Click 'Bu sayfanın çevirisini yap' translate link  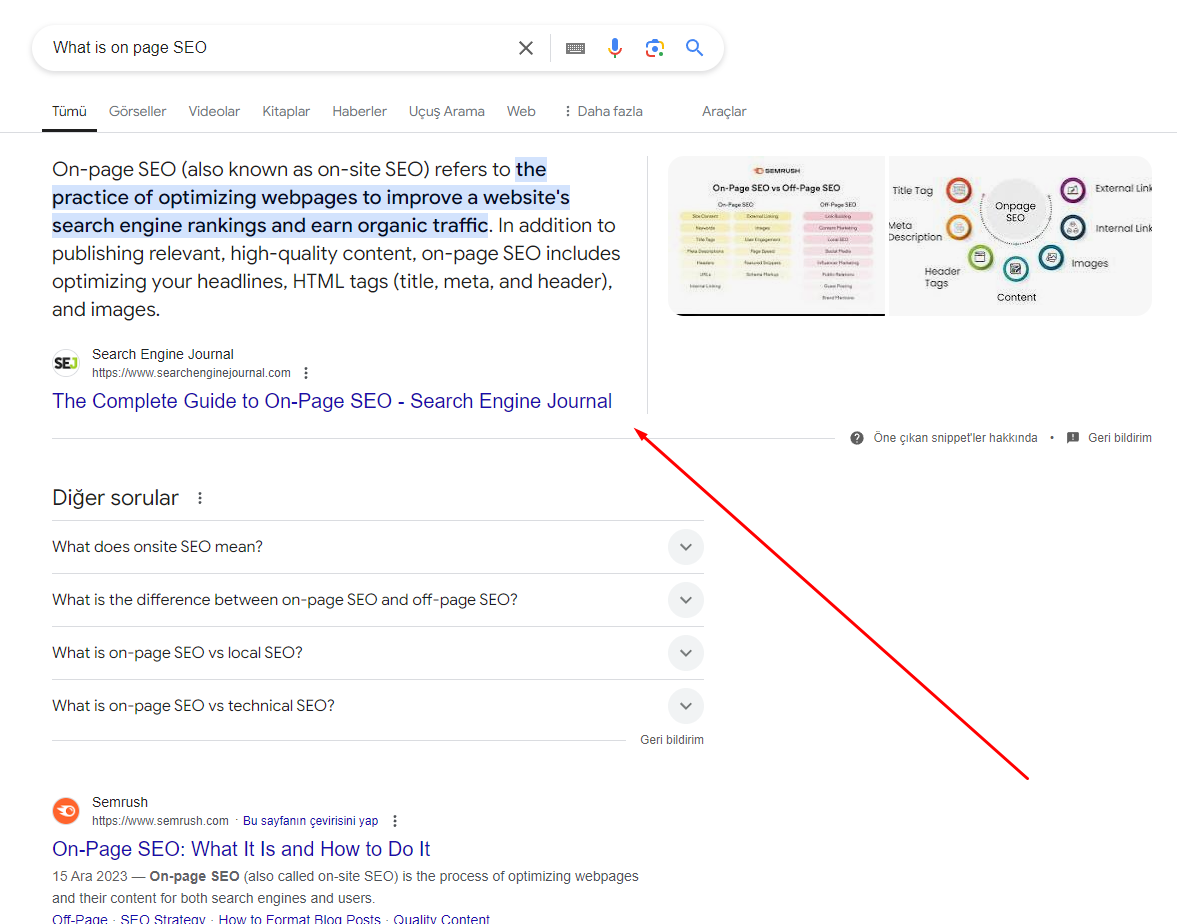pyautogui.click(x=311, y=821)
